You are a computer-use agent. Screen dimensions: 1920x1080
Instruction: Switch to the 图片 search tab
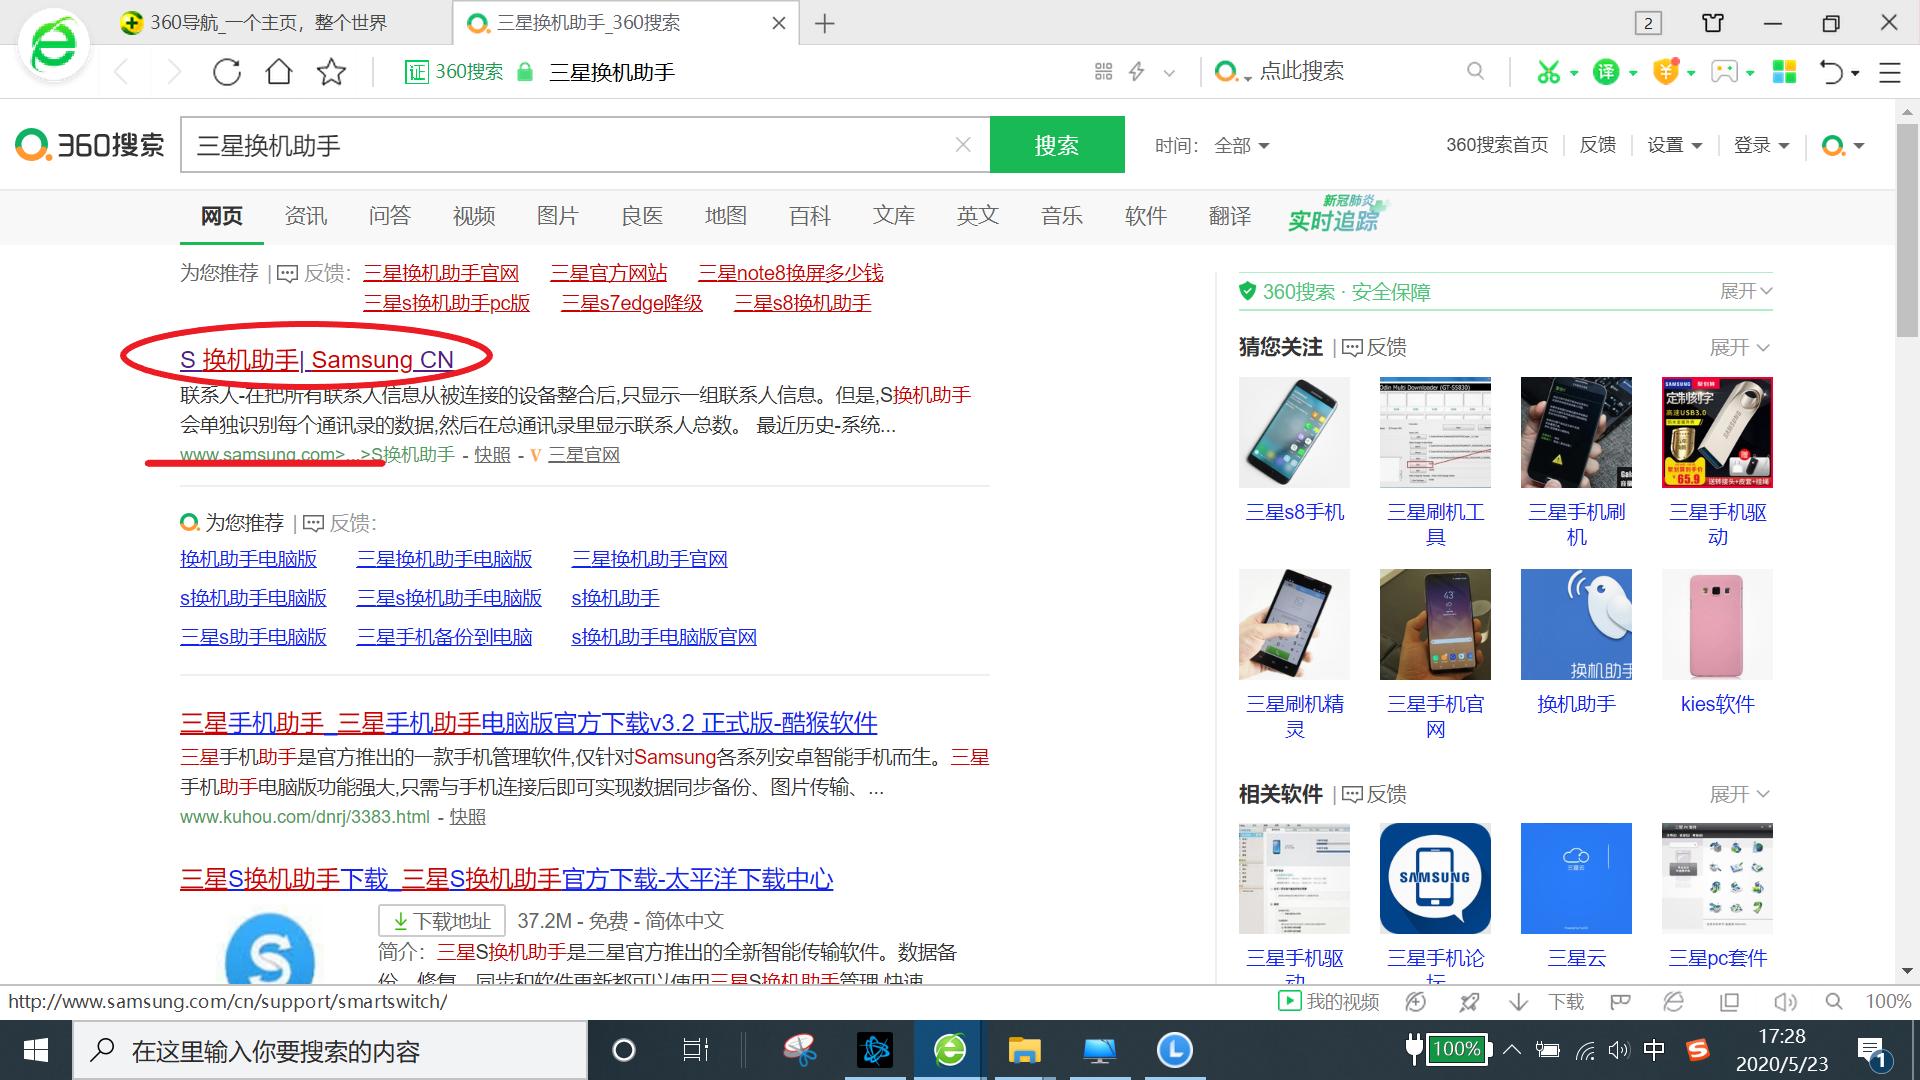(x=557, y=216)
